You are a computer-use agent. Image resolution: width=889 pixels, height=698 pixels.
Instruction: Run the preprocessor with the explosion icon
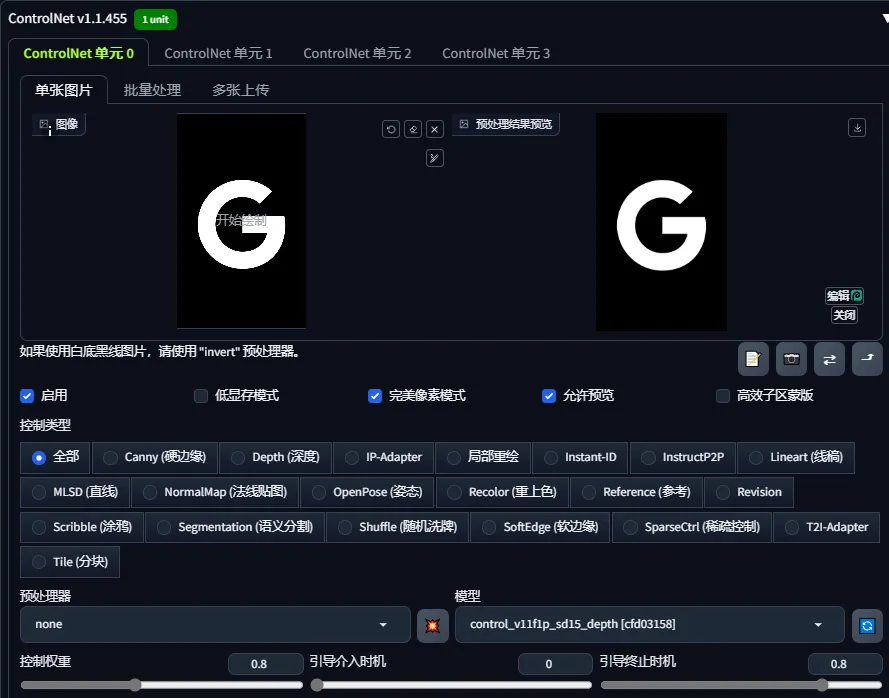(x=433, y=625)
